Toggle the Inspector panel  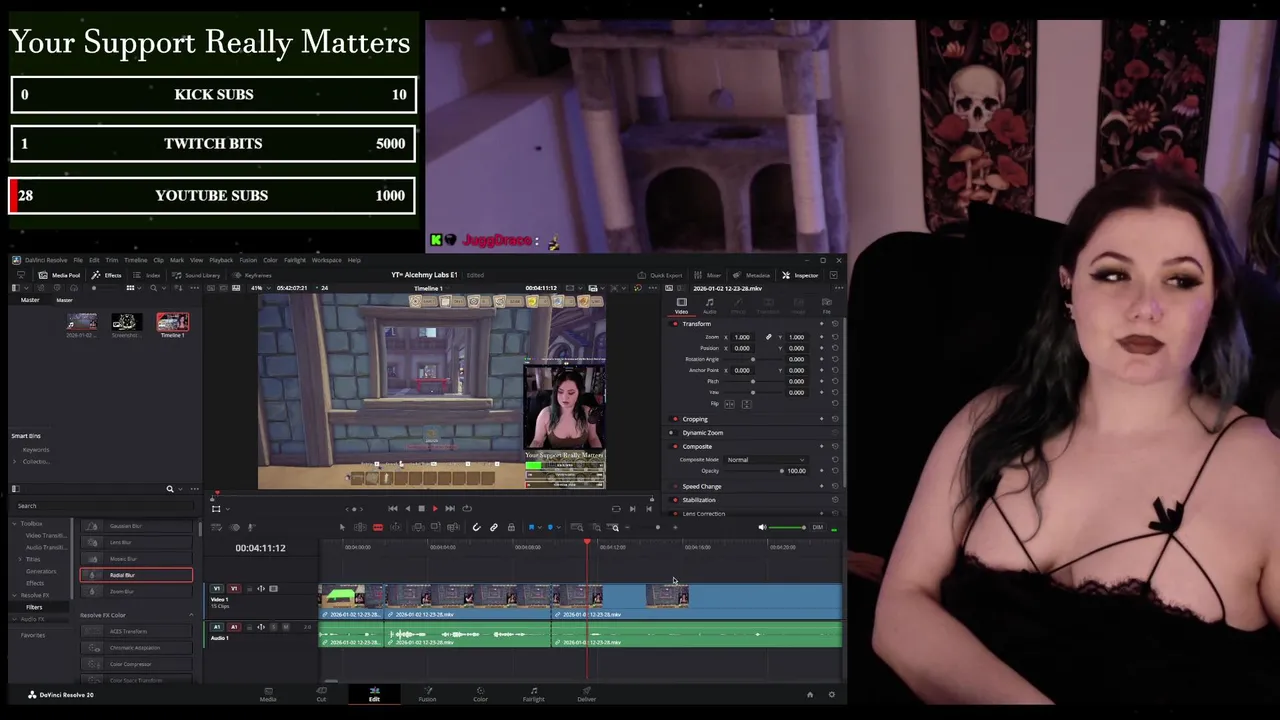[800, 275]
